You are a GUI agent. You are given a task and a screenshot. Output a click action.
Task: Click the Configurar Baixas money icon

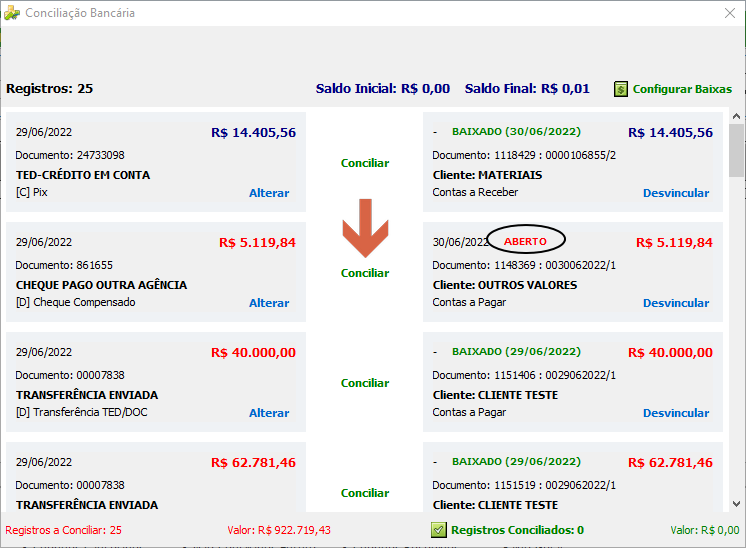[x=620, y=89]
